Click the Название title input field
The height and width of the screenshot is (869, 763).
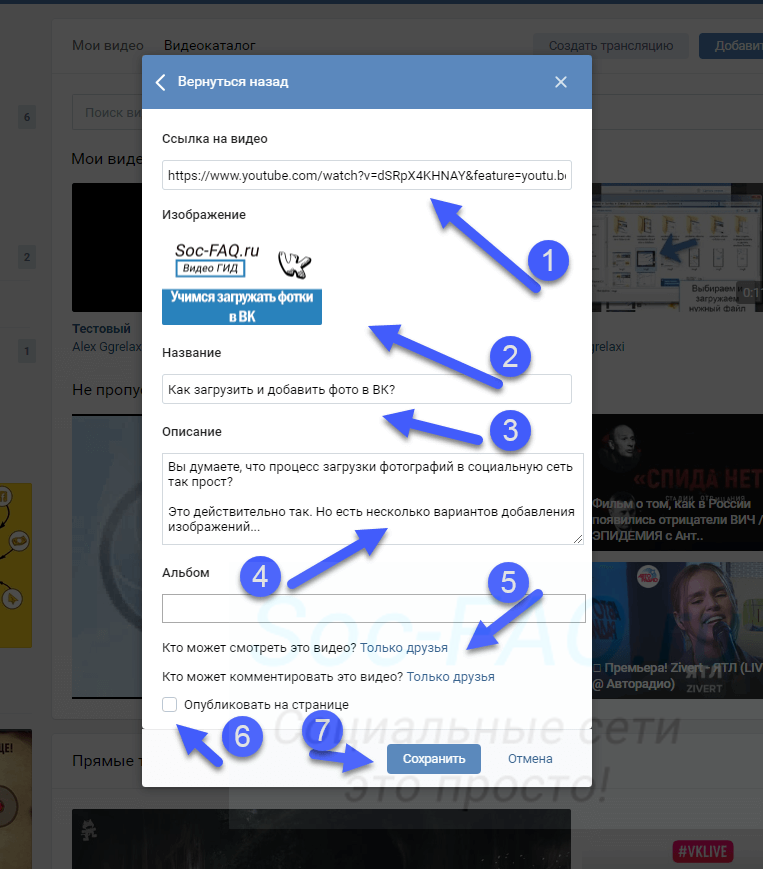pyautogui.click(x=366, y=389)
